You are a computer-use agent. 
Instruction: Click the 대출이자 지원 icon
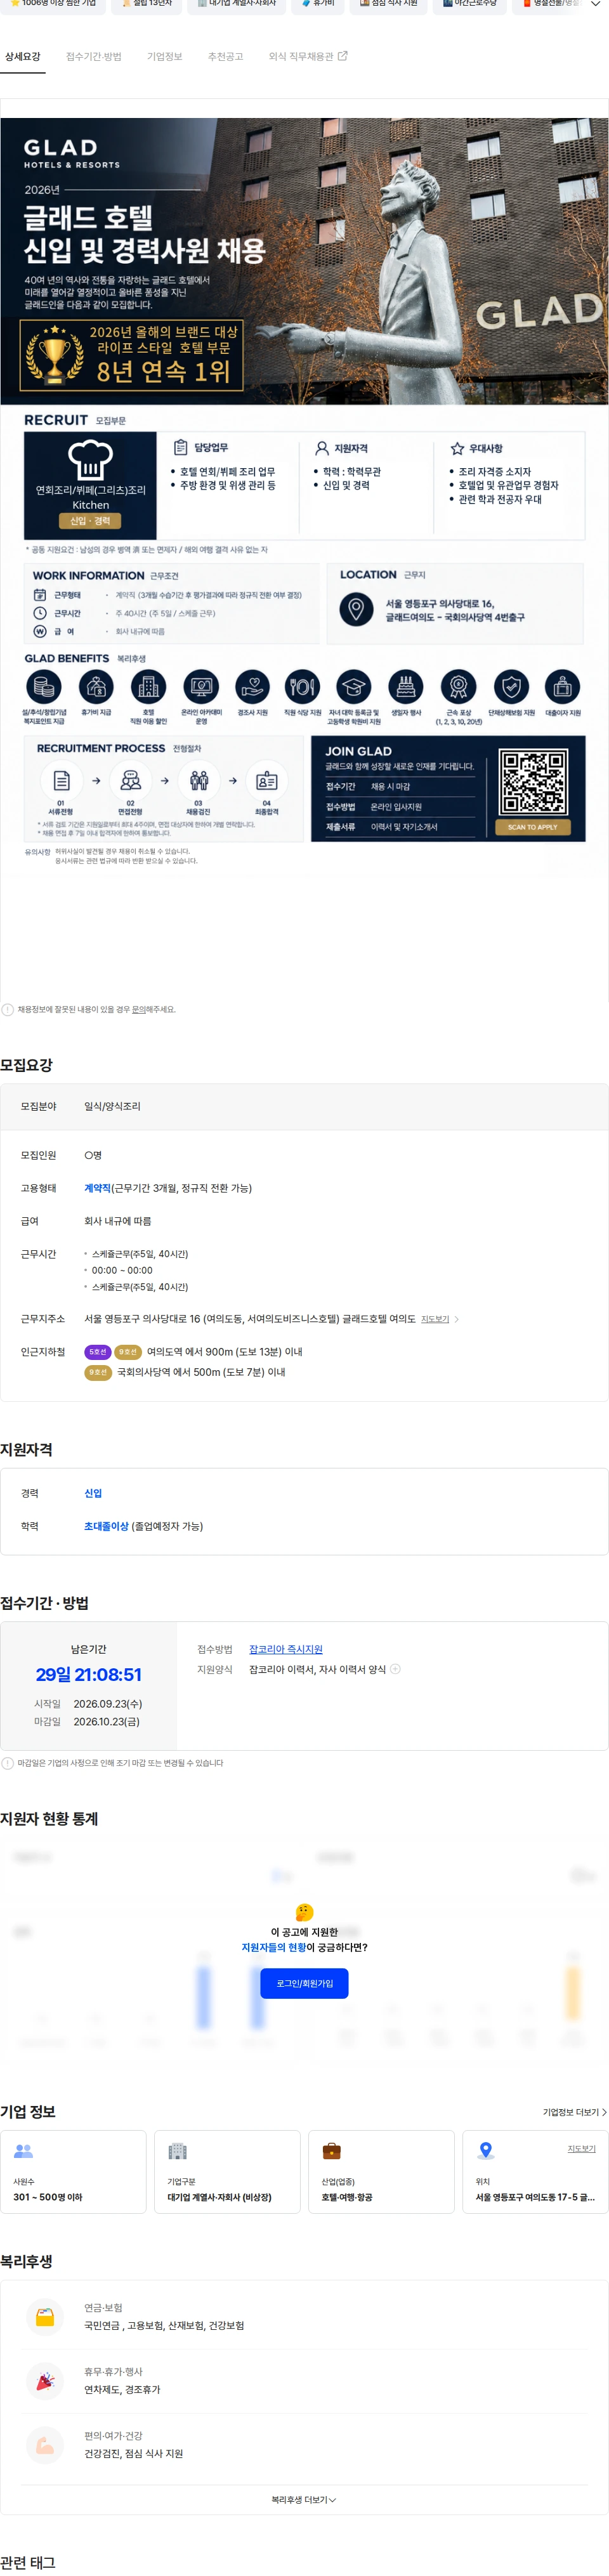(x=562, y=687)
